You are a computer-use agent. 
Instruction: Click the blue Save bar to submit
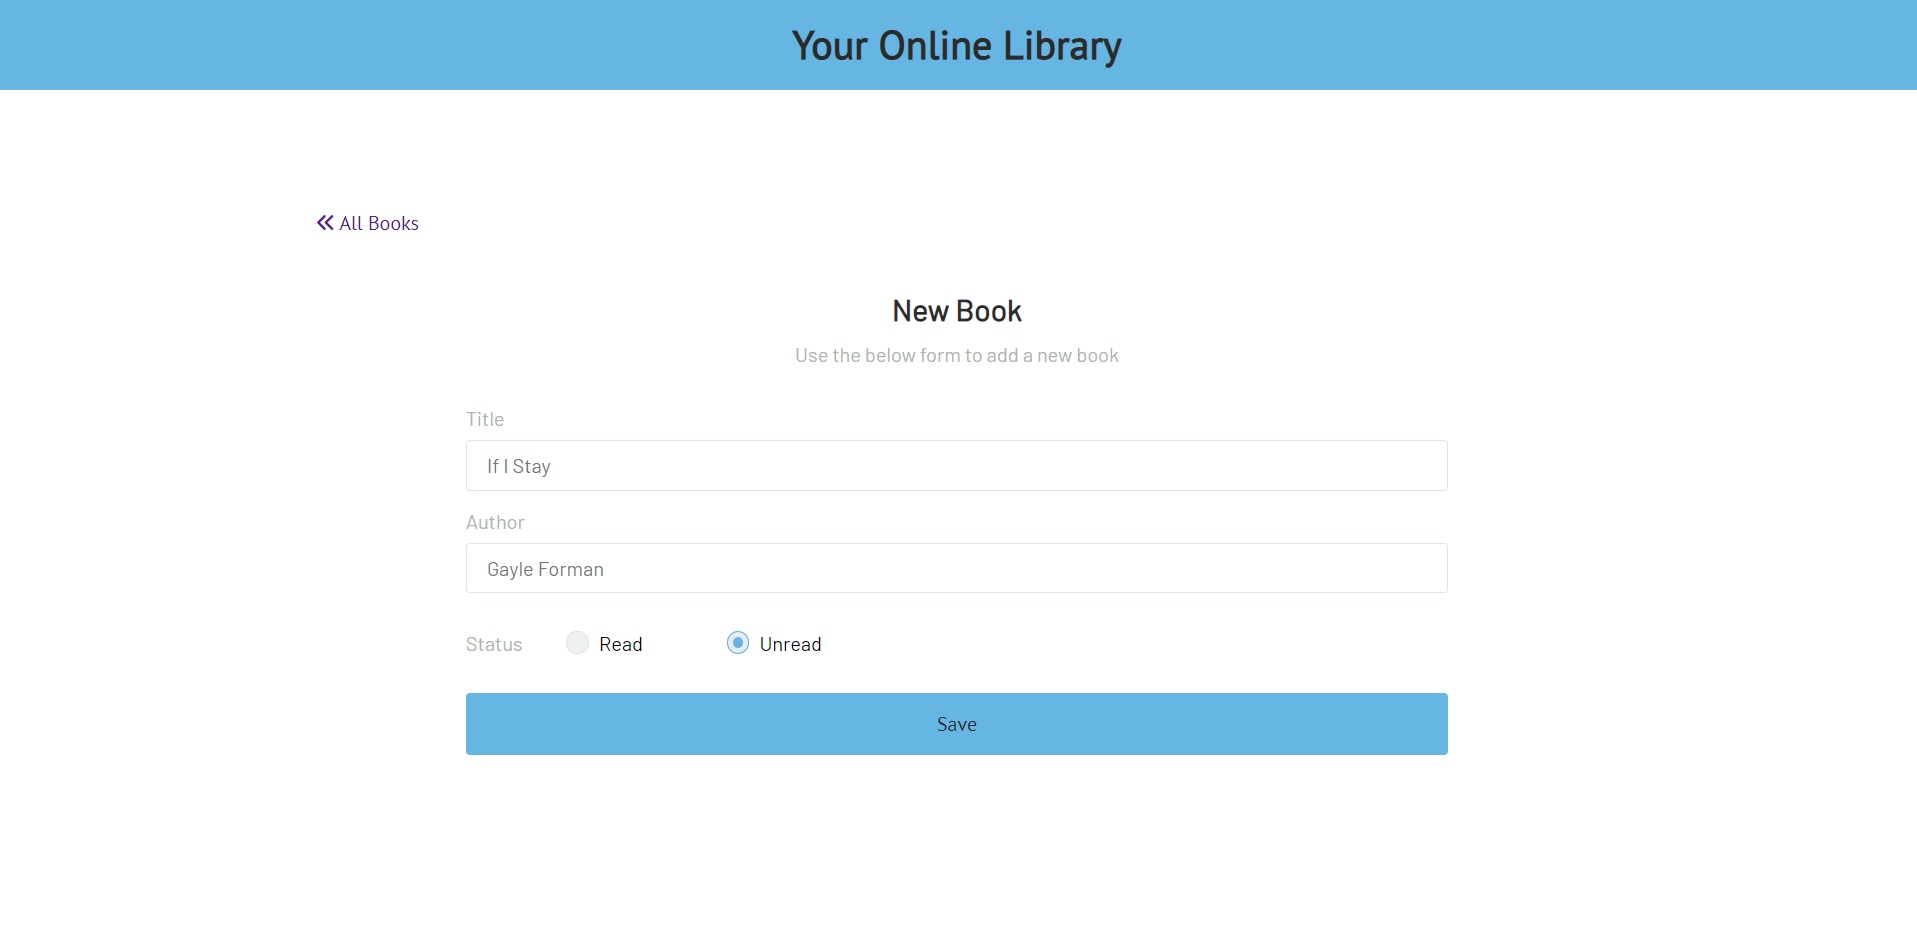coord(956,723)
